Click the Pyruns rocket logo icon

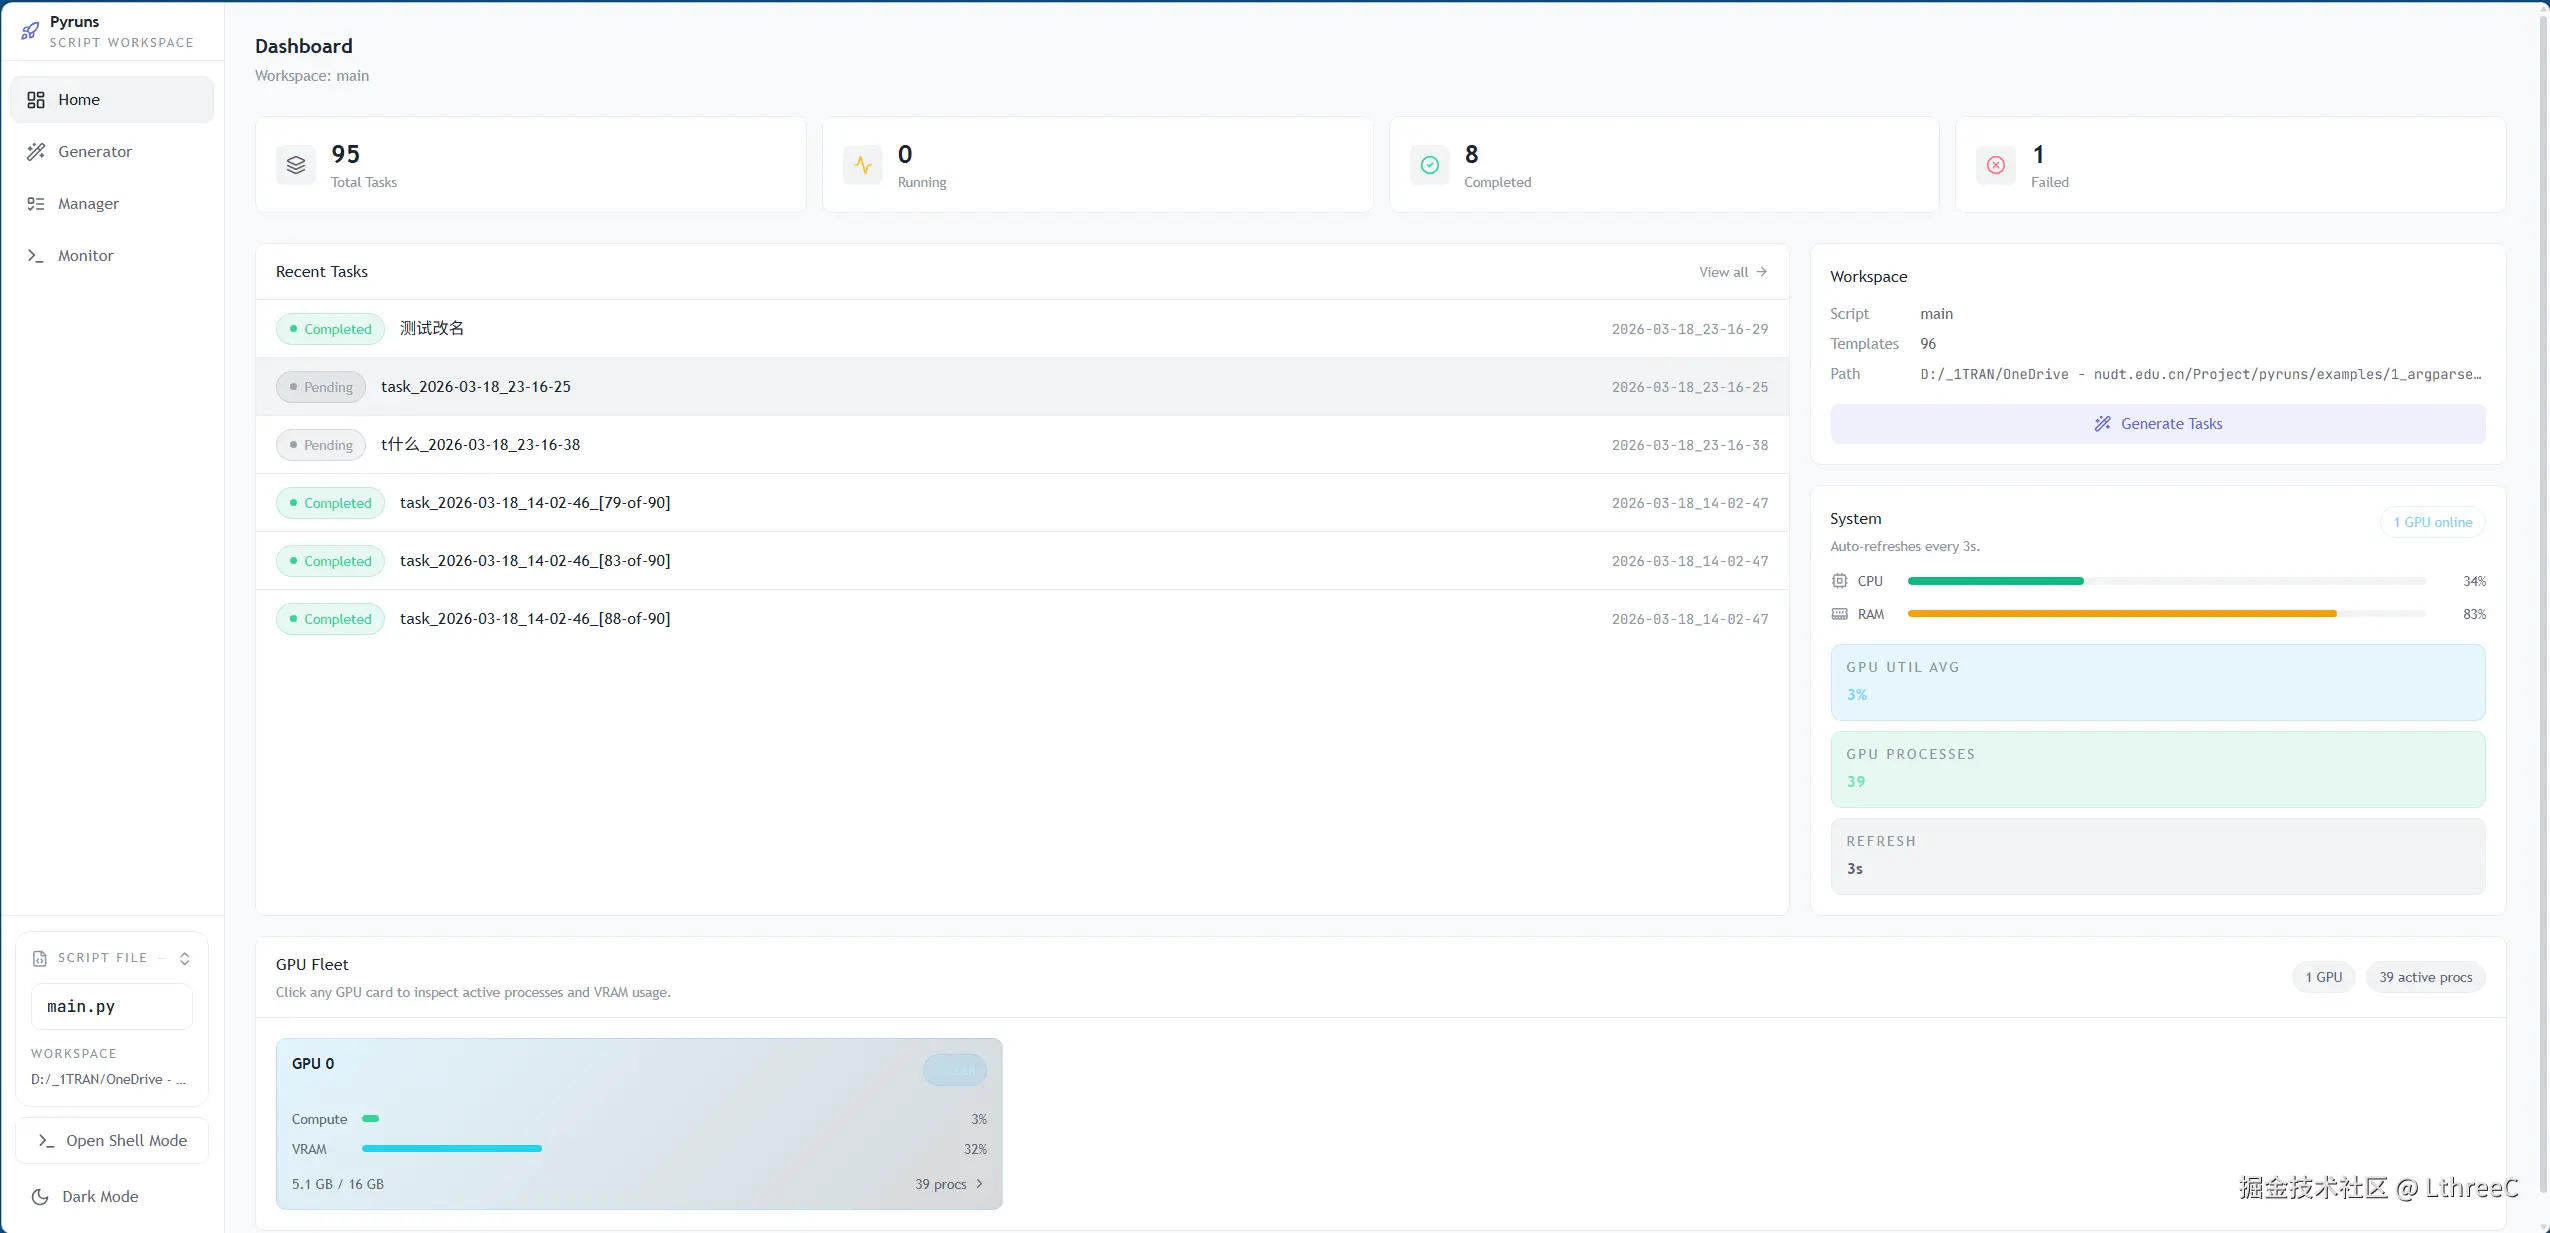point(30,31)
